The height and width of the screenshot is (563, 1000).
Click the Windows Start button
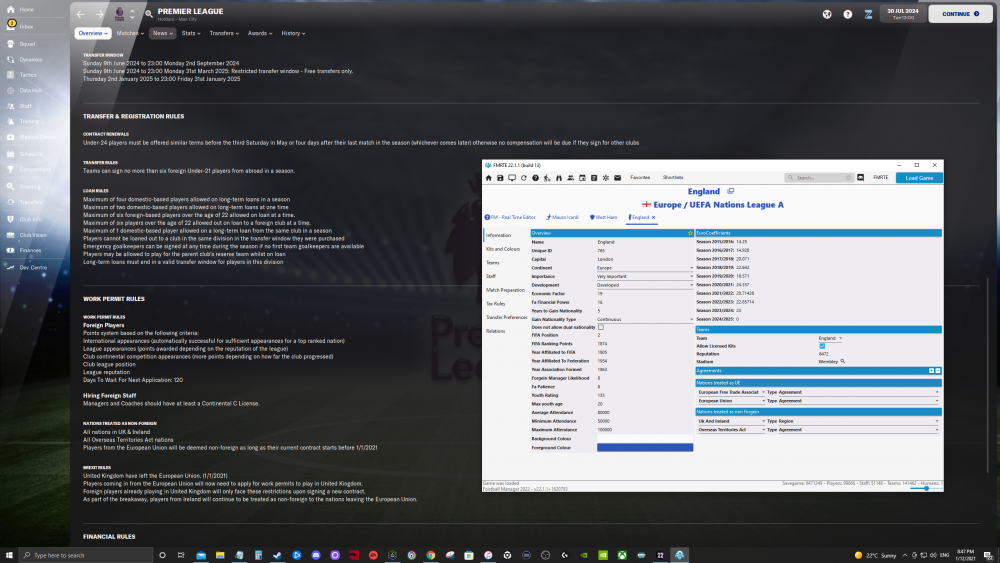9,555
